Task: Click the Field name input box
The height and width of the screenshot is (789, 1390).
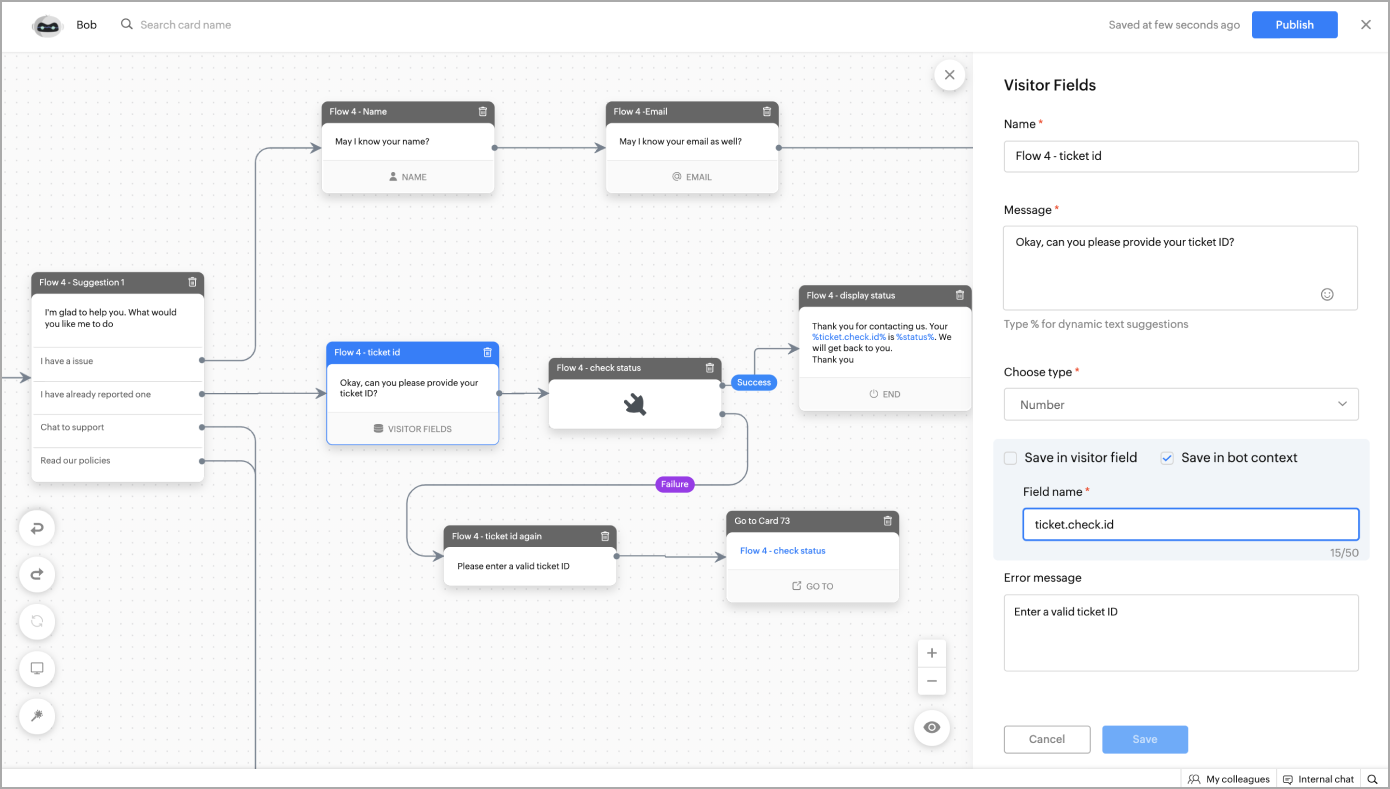Action: point(1190,524)
